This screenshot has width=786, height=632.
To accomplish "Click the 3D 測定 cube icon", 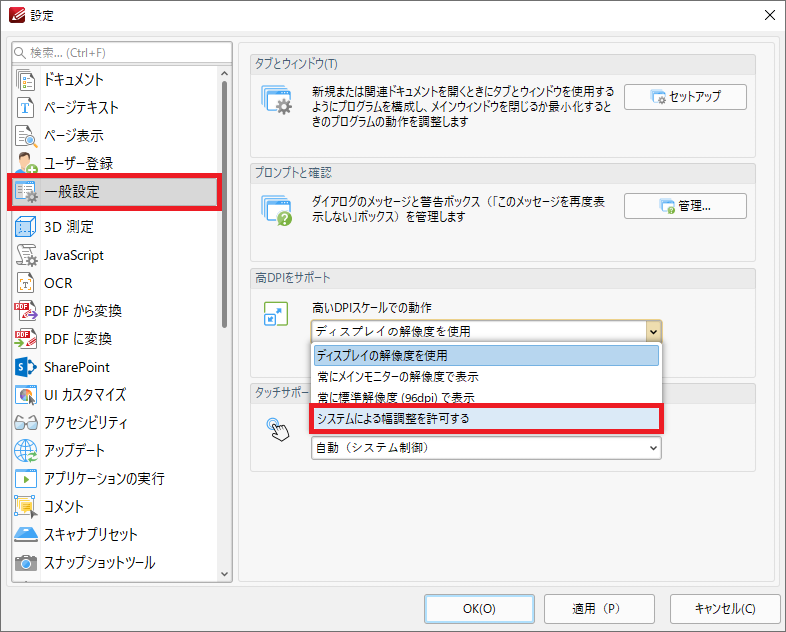I will tap(26, 227).
